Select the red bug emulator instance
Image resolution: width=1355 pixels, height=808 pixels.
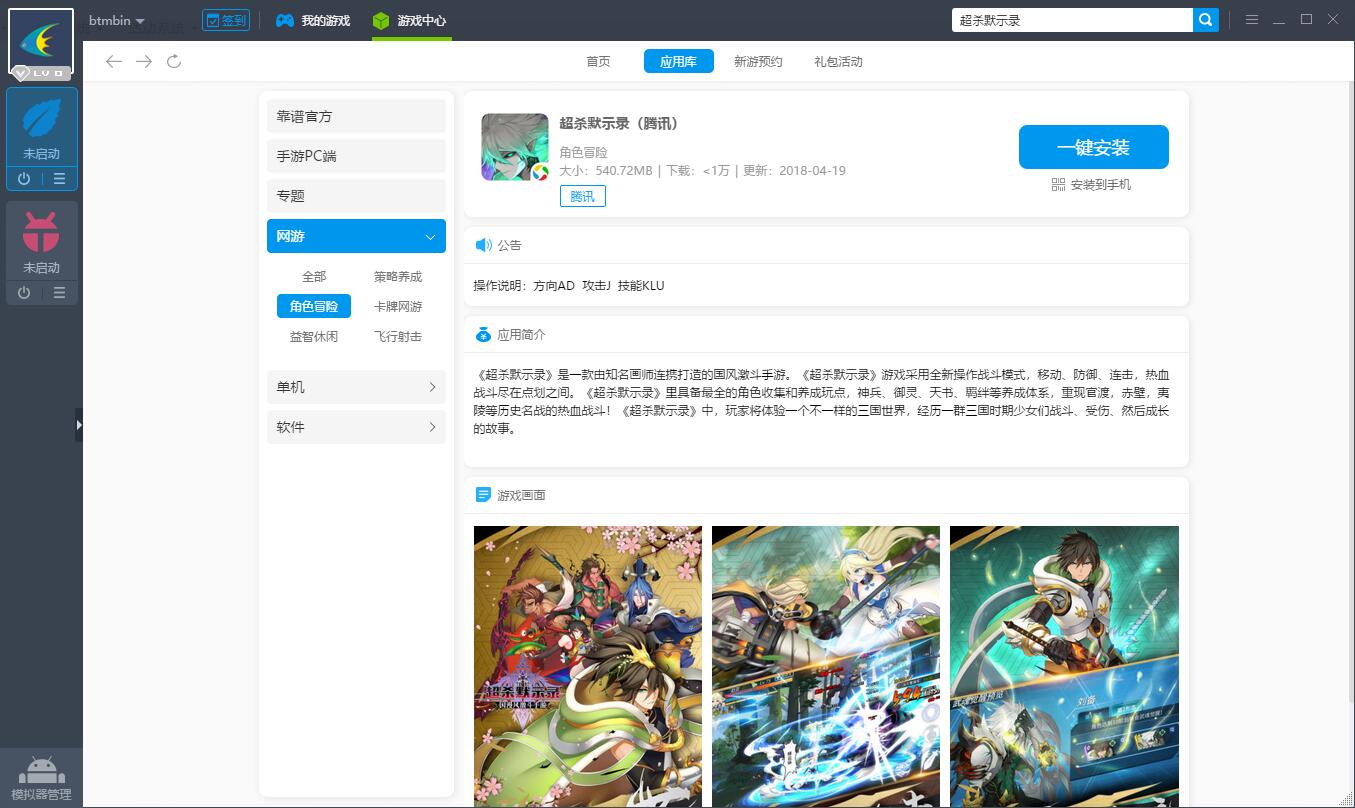click(x=42, y=240)
